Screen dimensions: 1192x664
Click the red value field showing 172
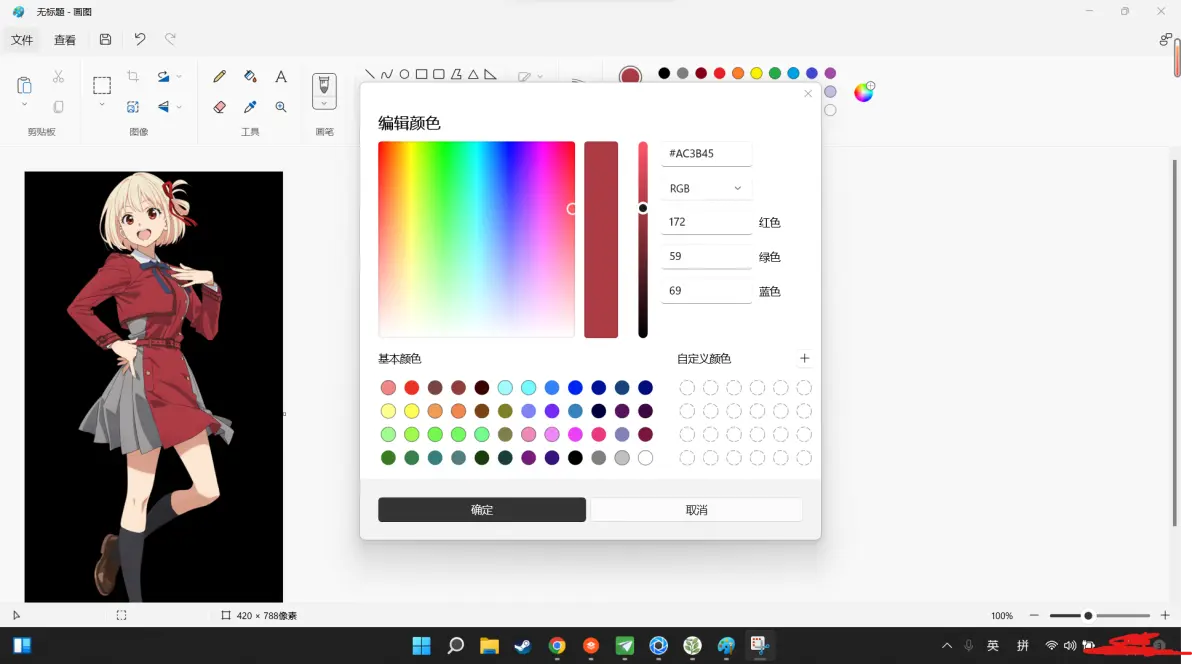pyautogui.click(x=706, y=222)
